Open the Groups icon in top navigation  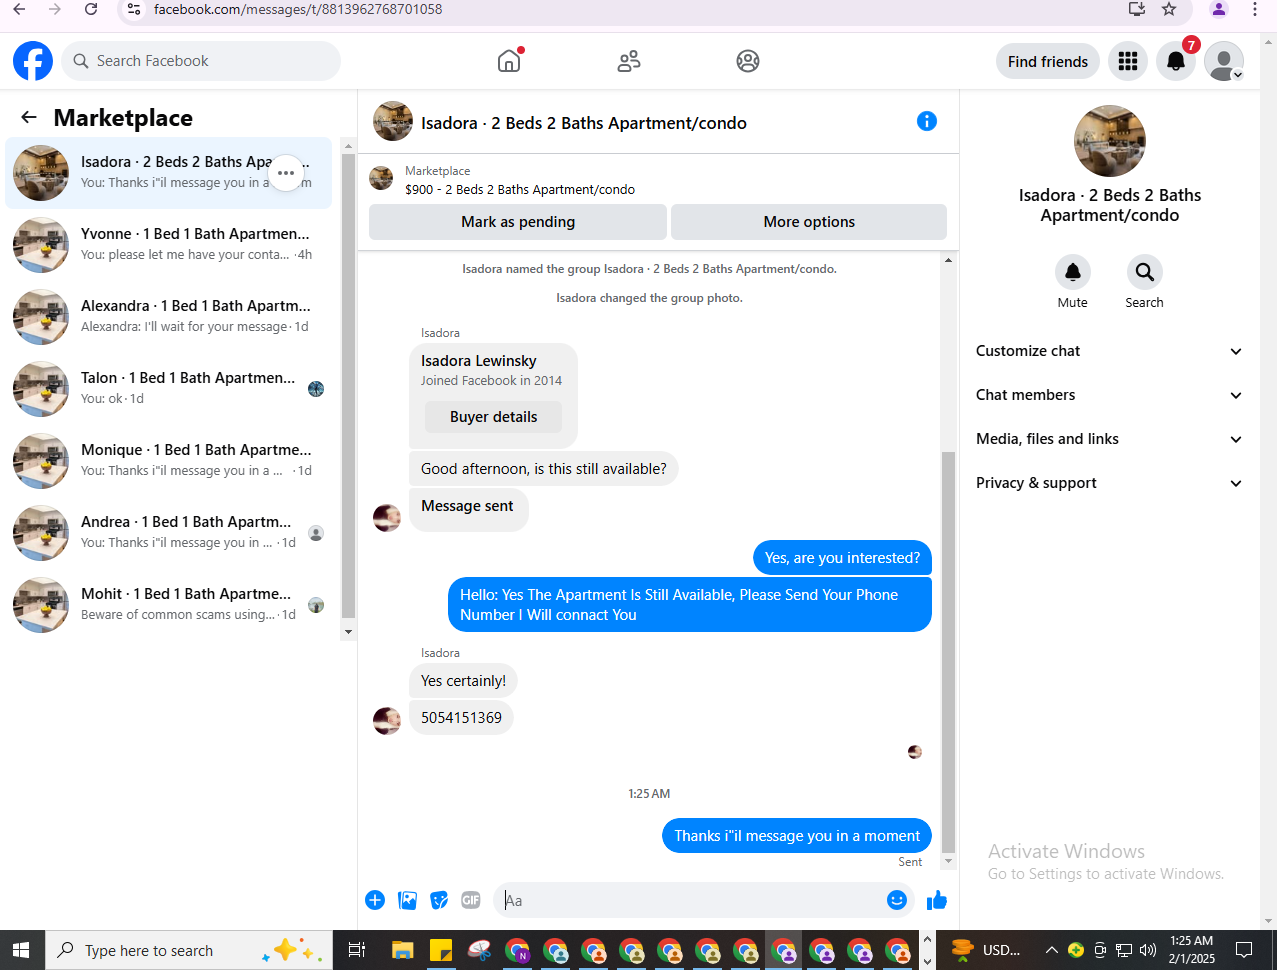pyautogui.click(x=748, y=61)
